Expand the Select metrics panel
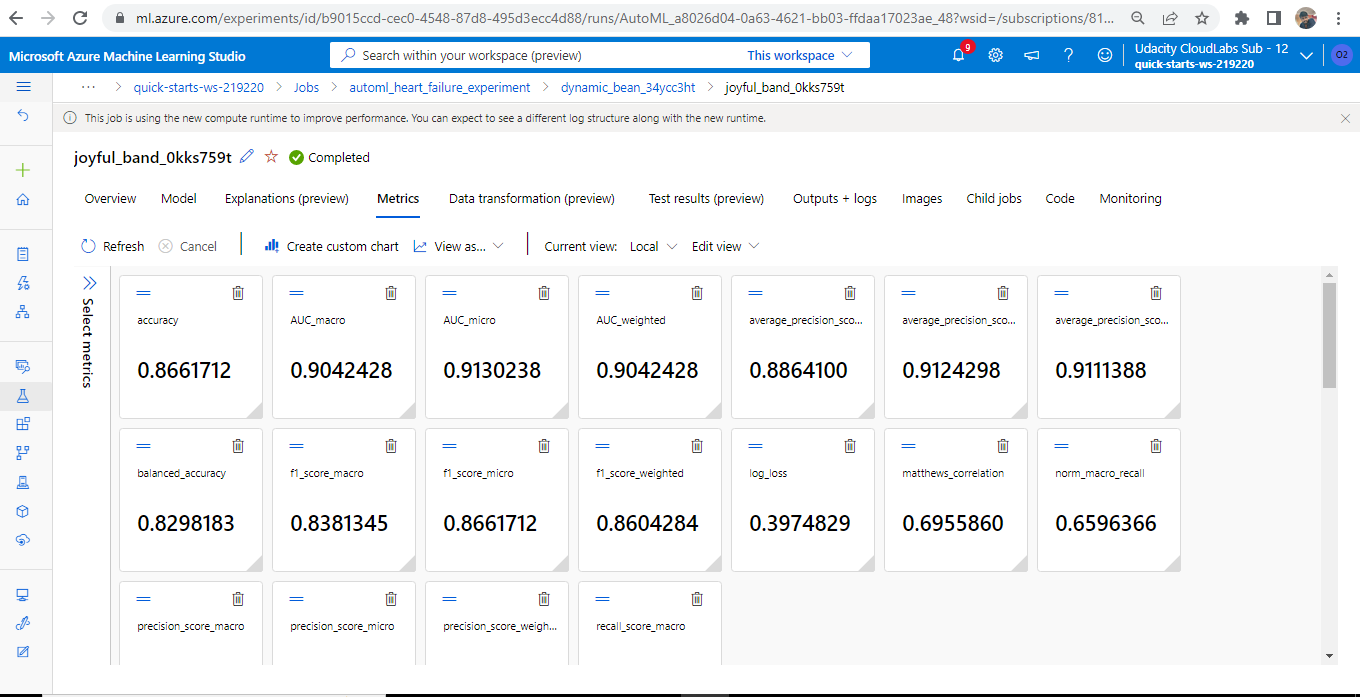 (90, 283)
